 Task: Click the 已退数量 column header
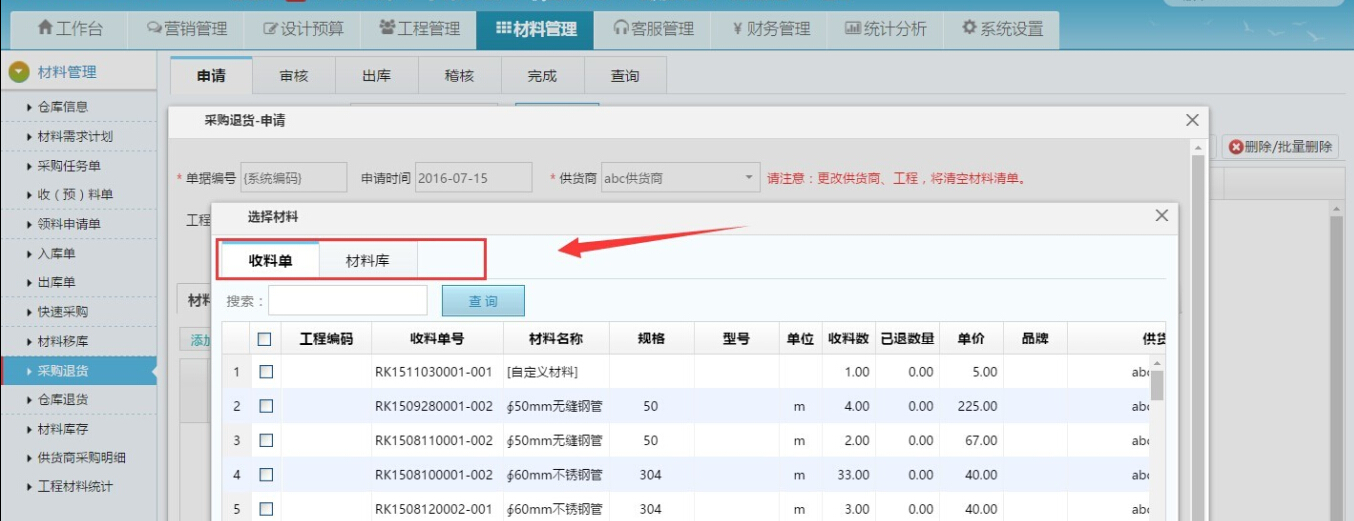[908, 339]
